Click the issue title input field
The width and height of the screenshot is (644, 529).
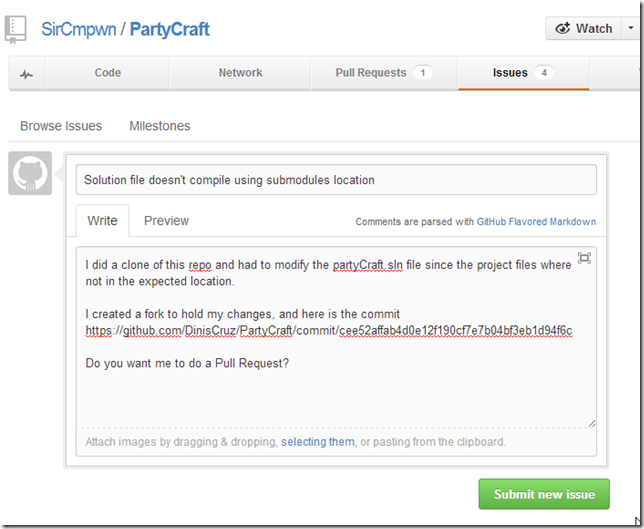click(x=336, y=180)
